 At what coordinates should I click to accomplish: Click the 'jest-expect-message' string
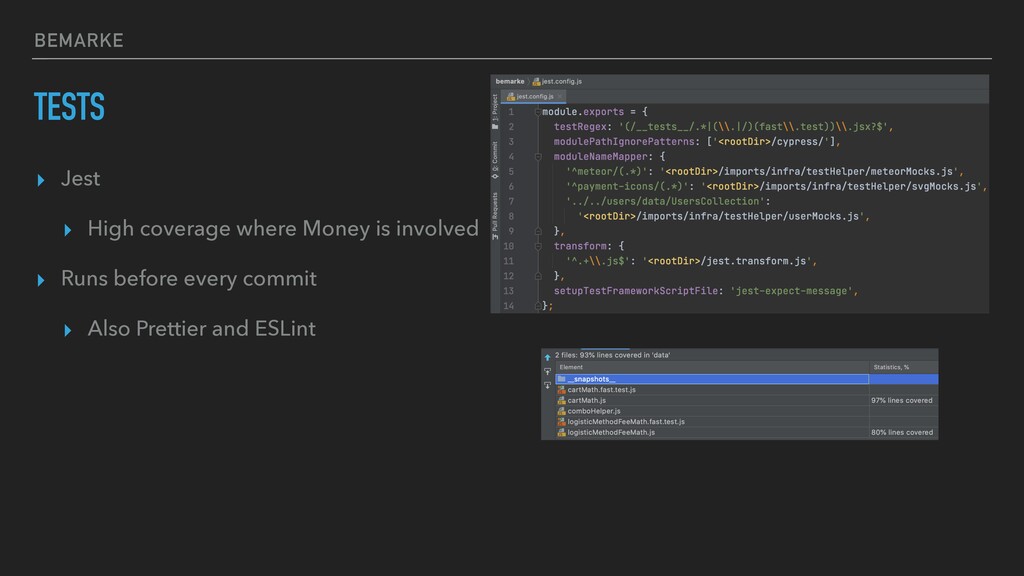pyautogui.click(x=792, y=291)
